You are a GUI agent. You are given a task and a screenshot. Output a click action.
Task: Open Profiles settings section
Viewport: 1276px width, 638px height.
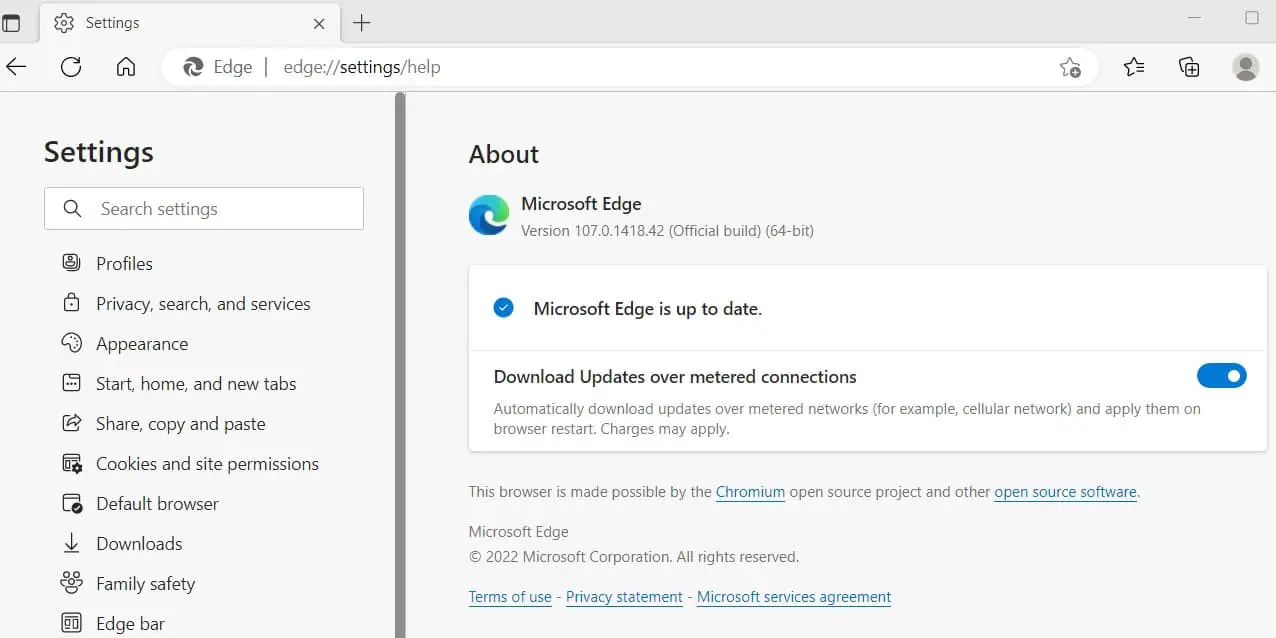[x=124, y=264]
